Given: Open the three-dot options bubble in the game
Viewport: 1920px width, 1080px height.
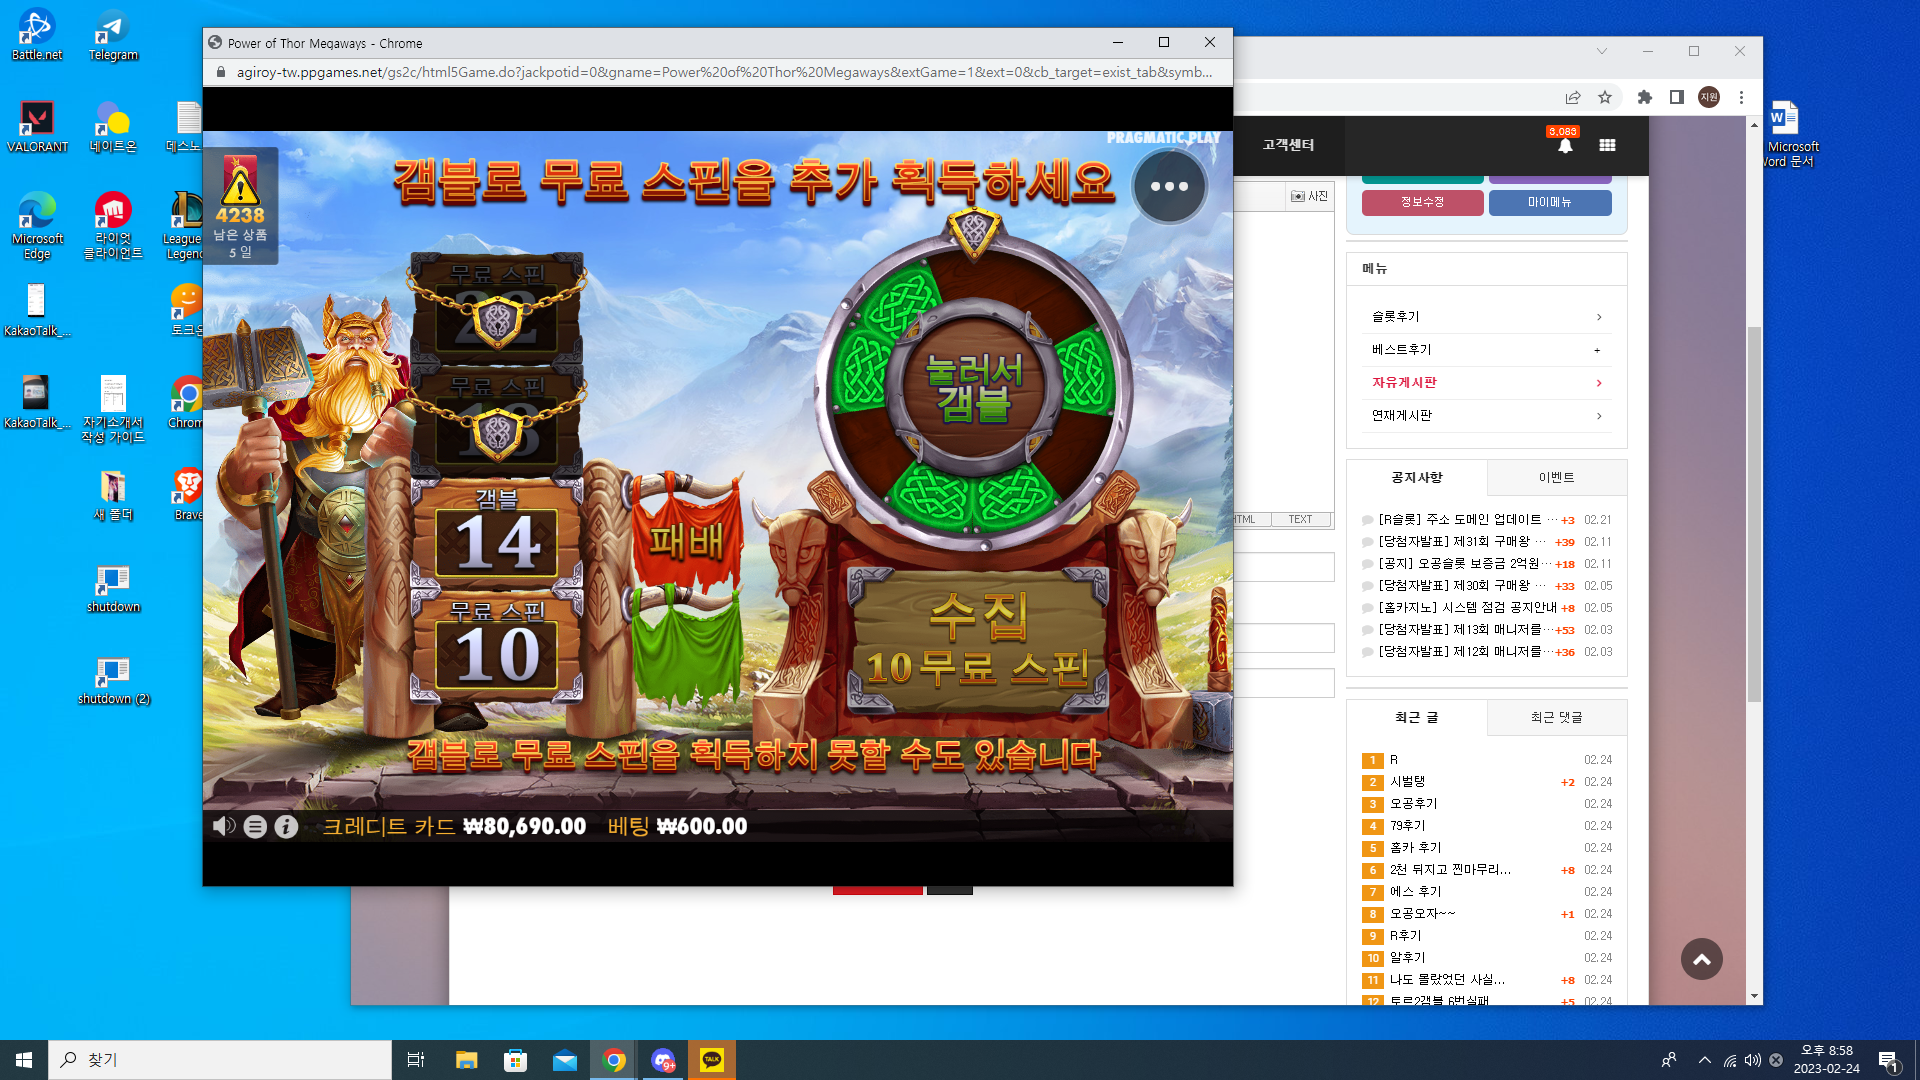Looking at the screenshot, I should [x=1169, y=187].
